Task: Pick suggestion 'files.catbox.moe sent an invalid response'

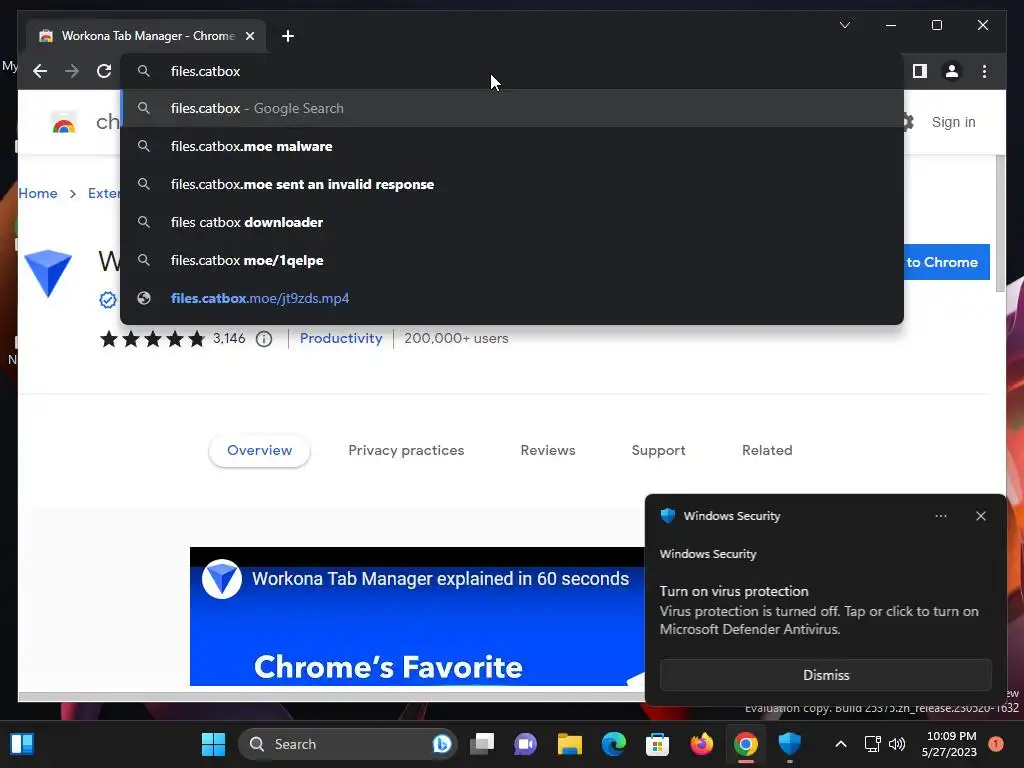Action: 512,184
